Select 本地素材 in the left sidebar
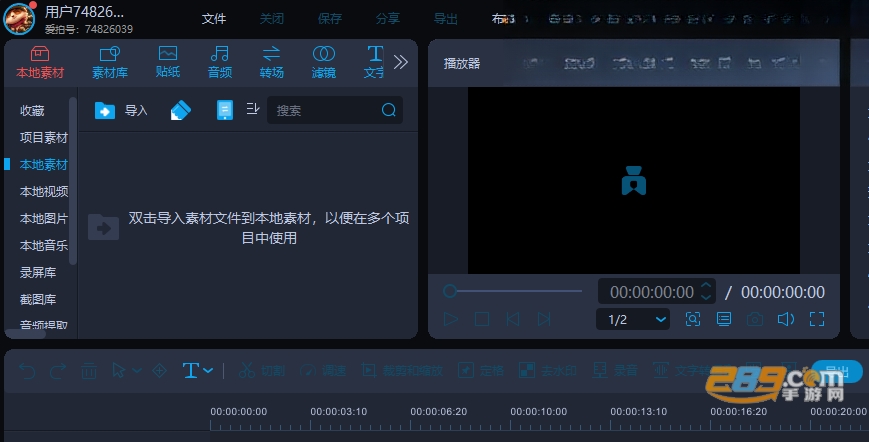Image resolution: width=869 pixels, height=442 pixels. [x=44, y=165]
